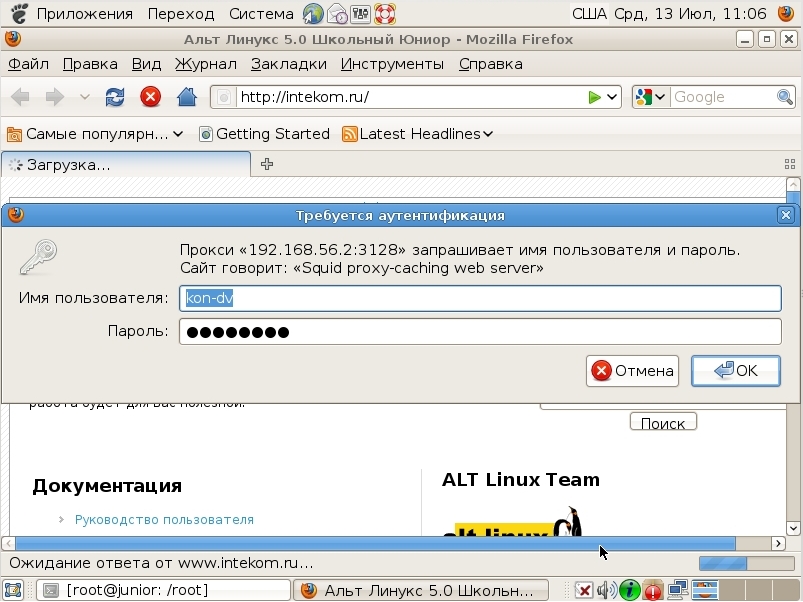
Task: Expand the Latest Headlines feed dropdown
Action: point(417,134)
